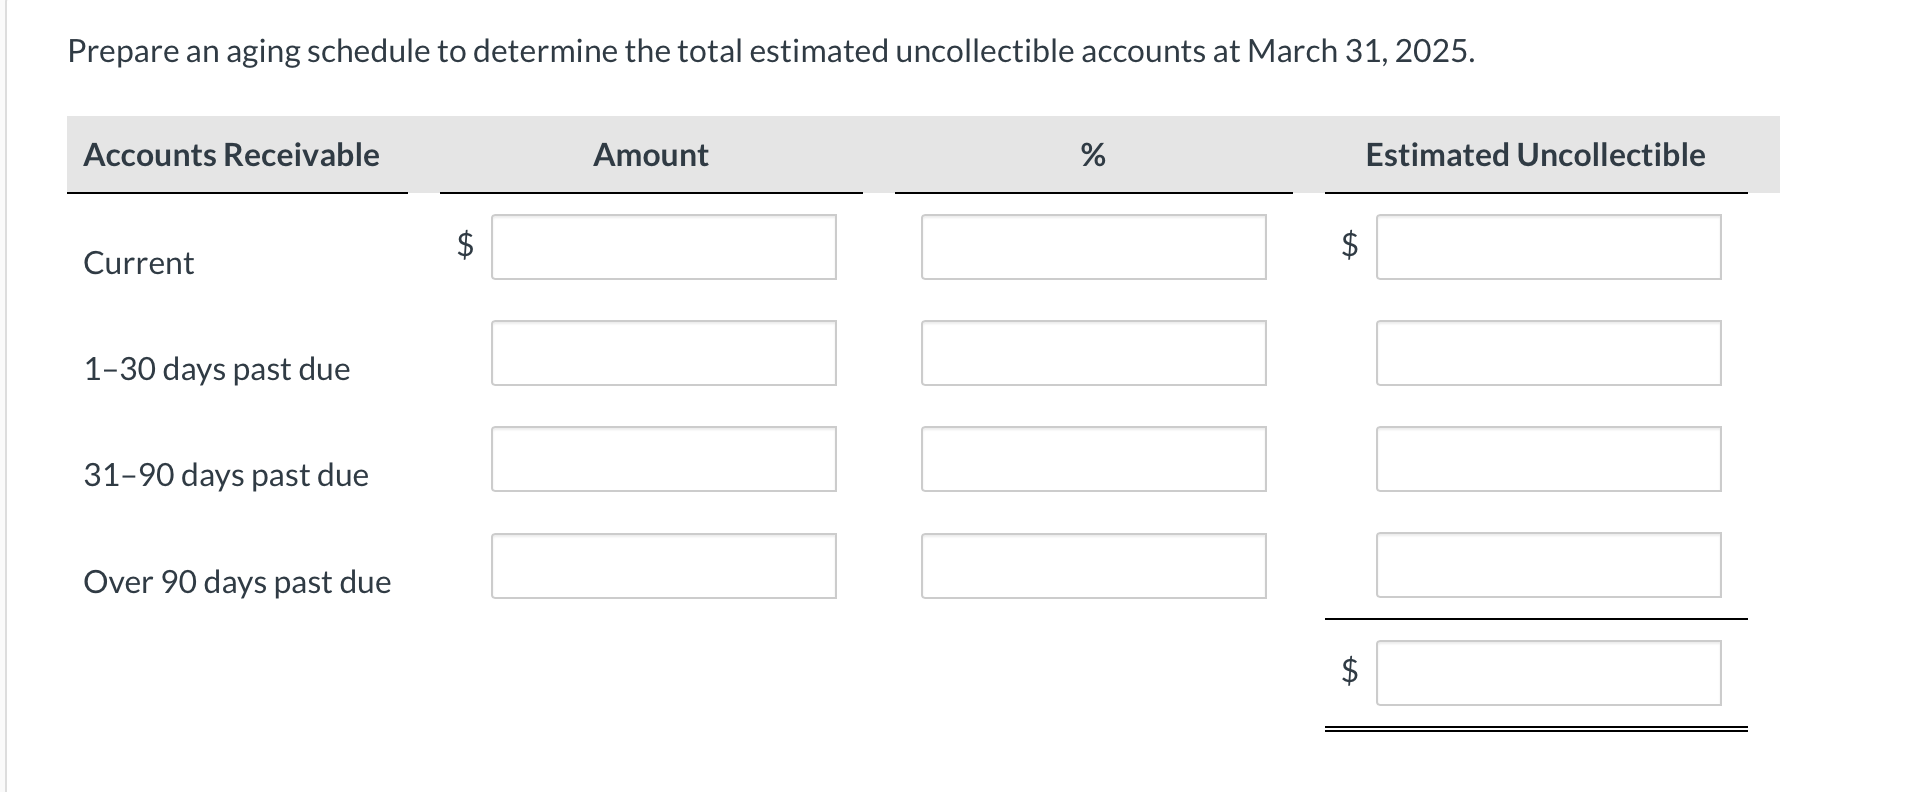The height and width of the screenshot is (792, 1920).
Task: Click the Amount field for Over 90 days past due
Action: (663, 567)
